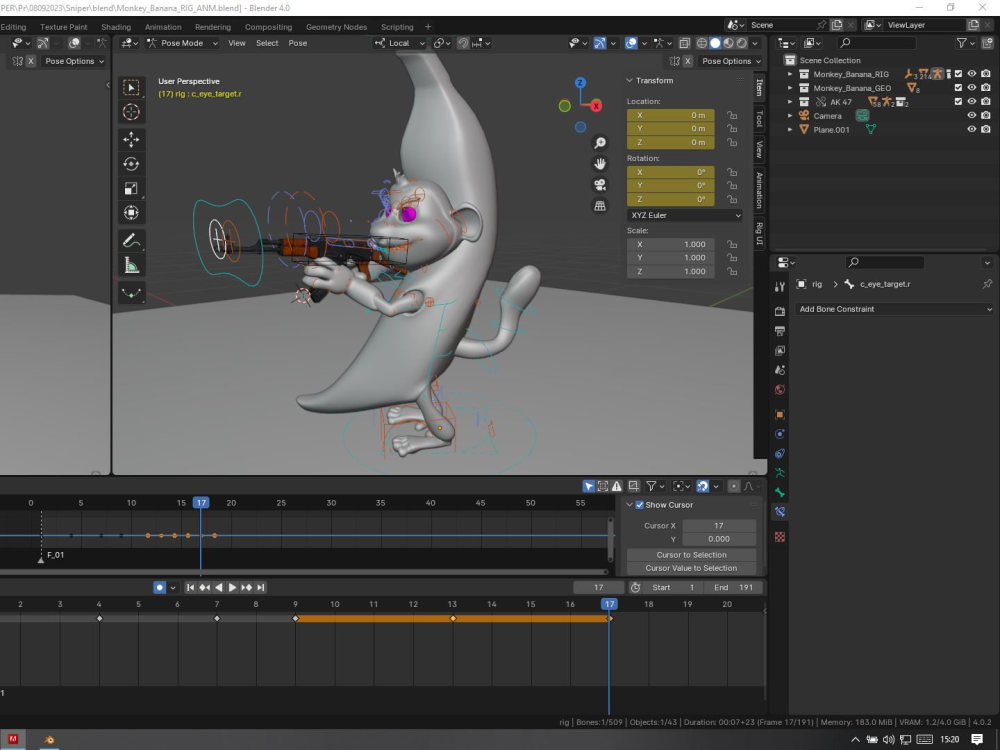Image resolution: width=1000 pixels, height=750 pixels.
Task: Expand Monkey_Banana_RIG collection tree
Action: pos(790,74)
